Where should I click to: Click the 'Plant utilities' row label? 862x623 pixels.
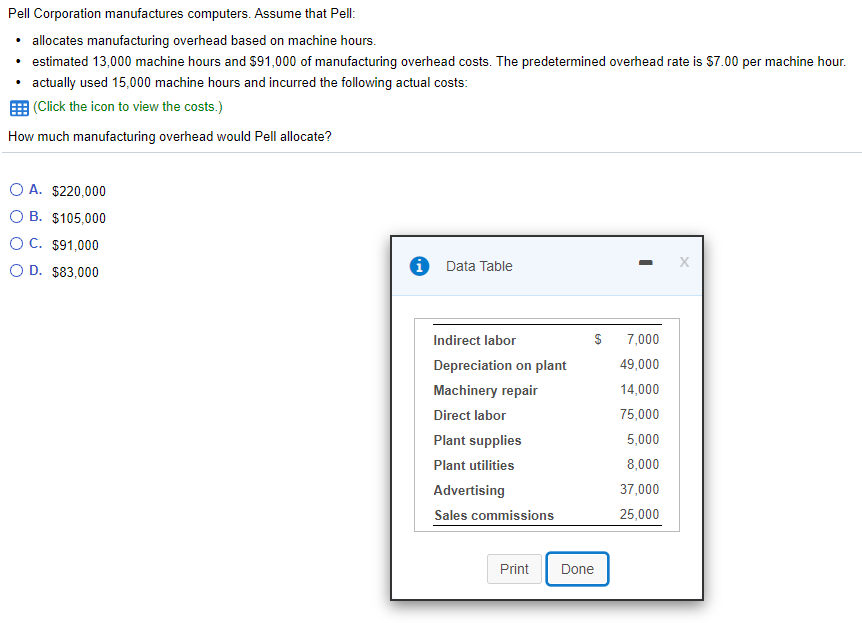tap(474, 465)
